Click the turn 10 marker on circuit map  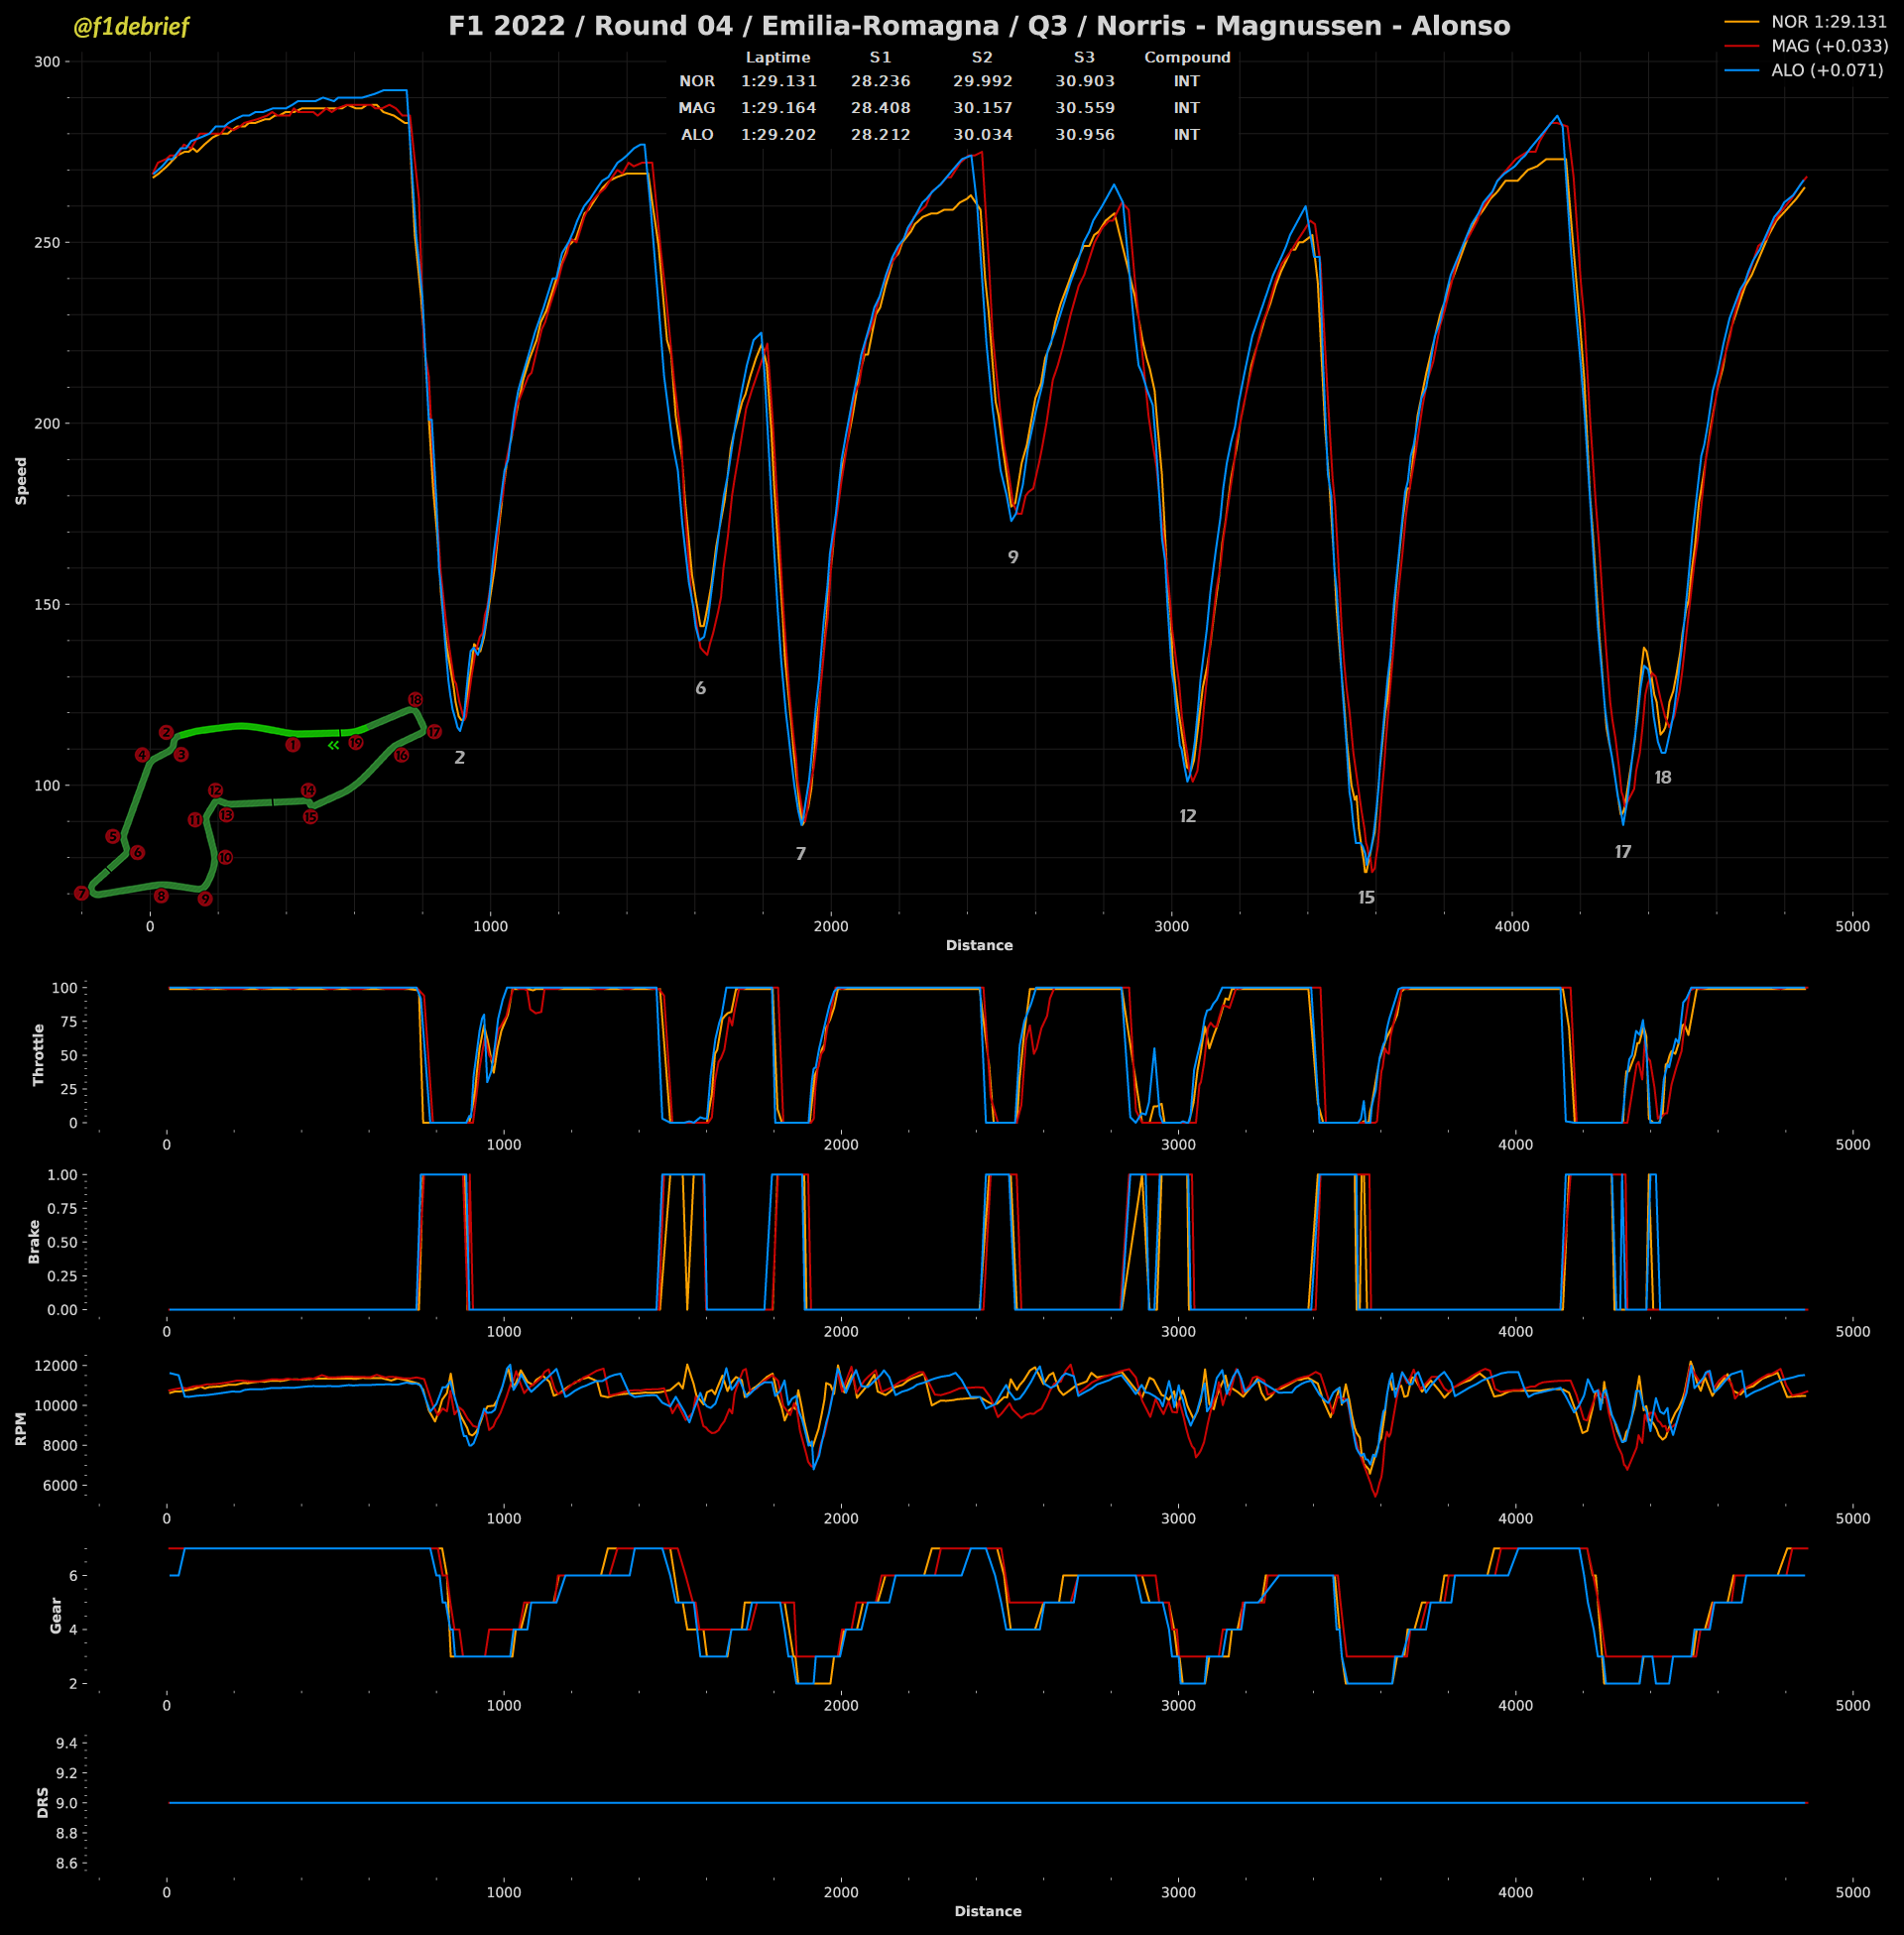(225, 858)
